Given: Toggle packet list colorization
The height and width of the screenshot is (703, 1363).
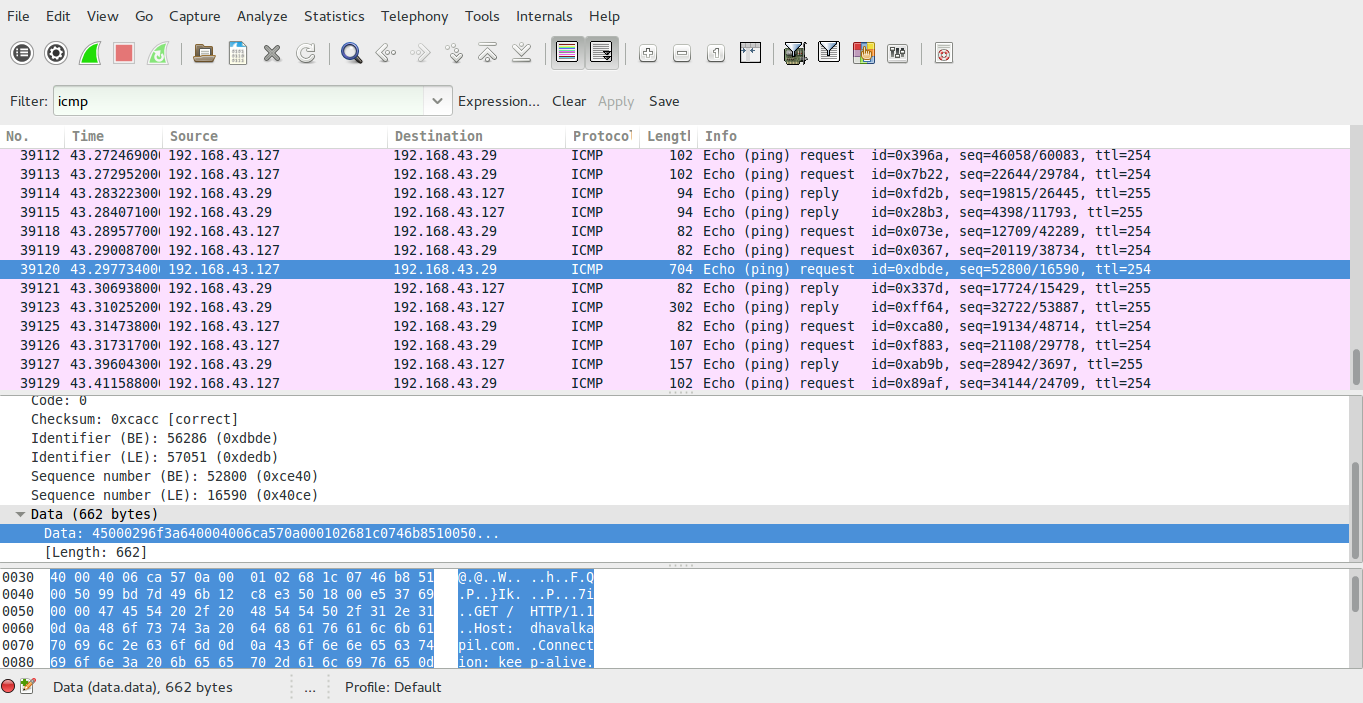Looking at the screenshot, I should point(568,53).
